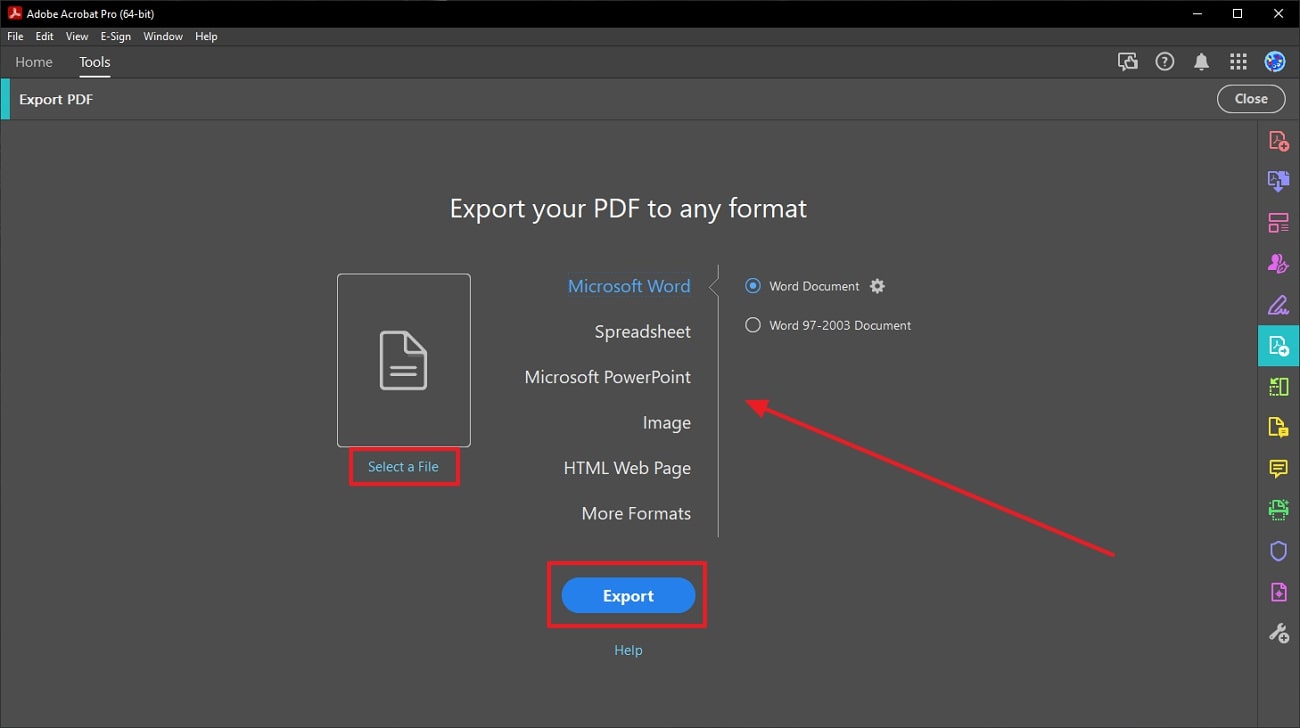1300x728 pixels.
Task: Open the Organize Pages tool in sidebar
Action: pos(1278,223)
